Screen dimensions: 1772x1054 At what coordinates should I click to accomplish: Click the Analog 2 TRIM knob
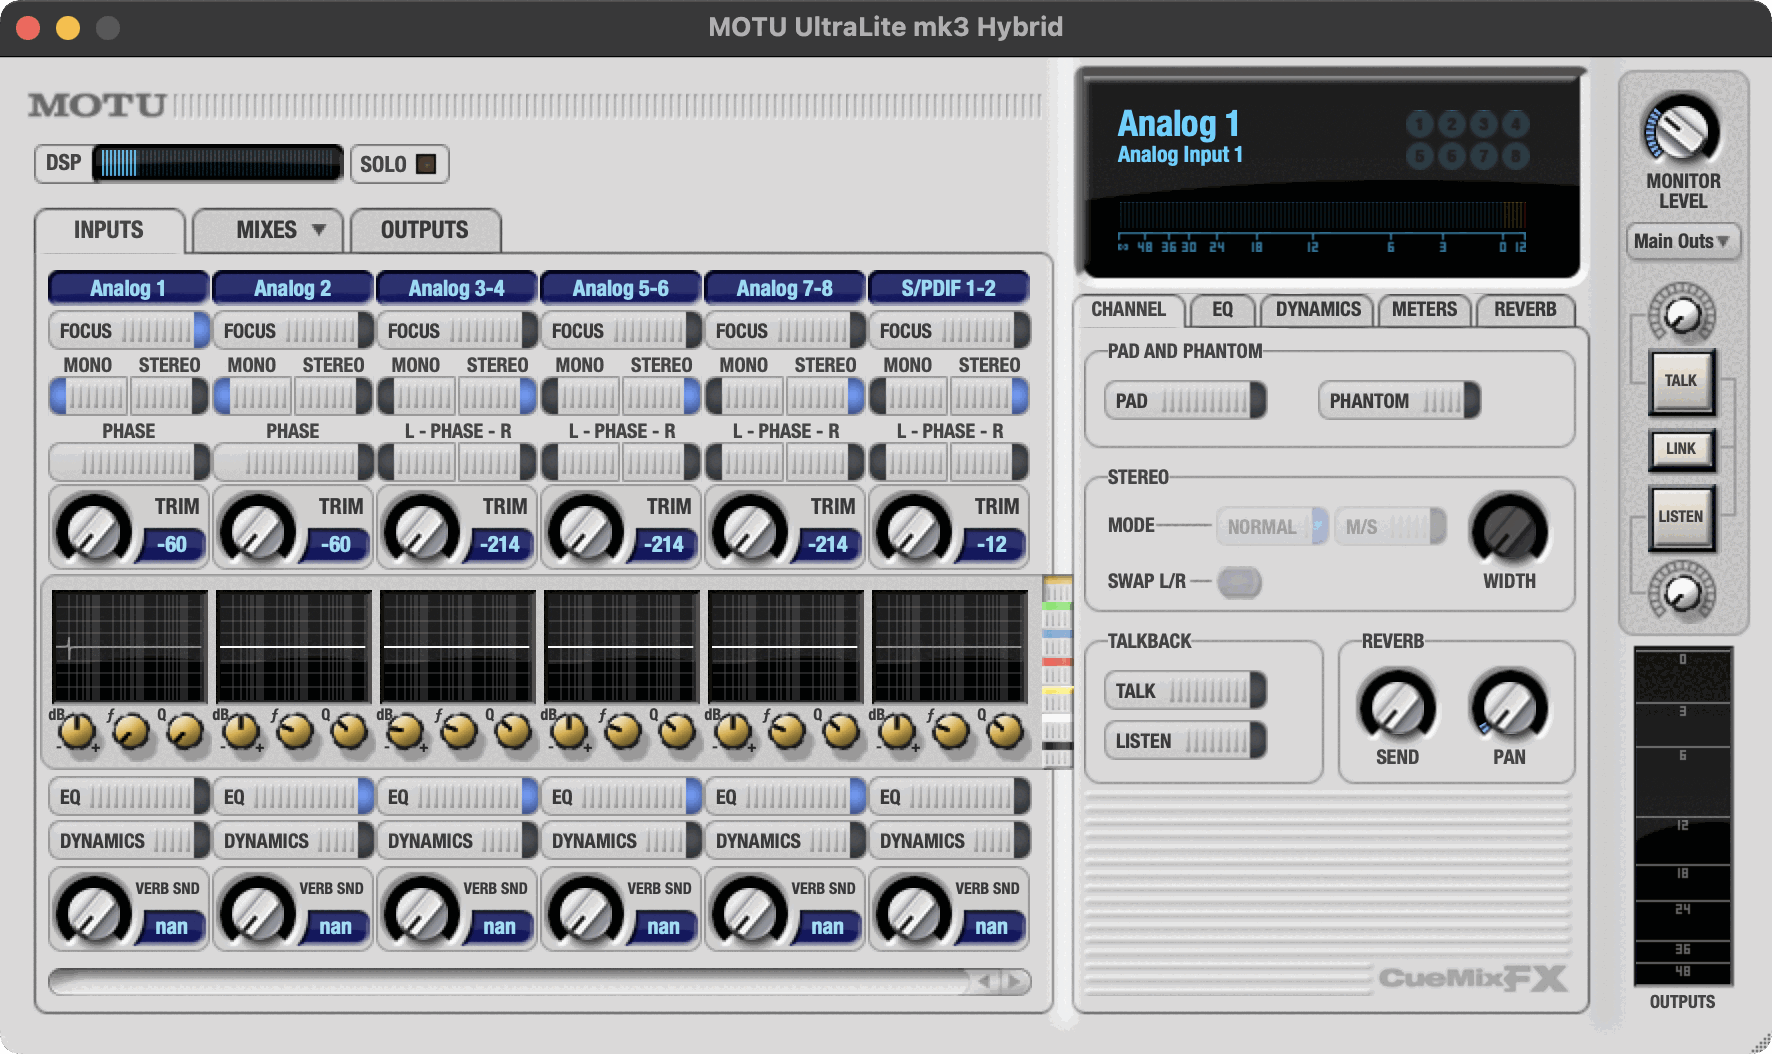[258, 530]
